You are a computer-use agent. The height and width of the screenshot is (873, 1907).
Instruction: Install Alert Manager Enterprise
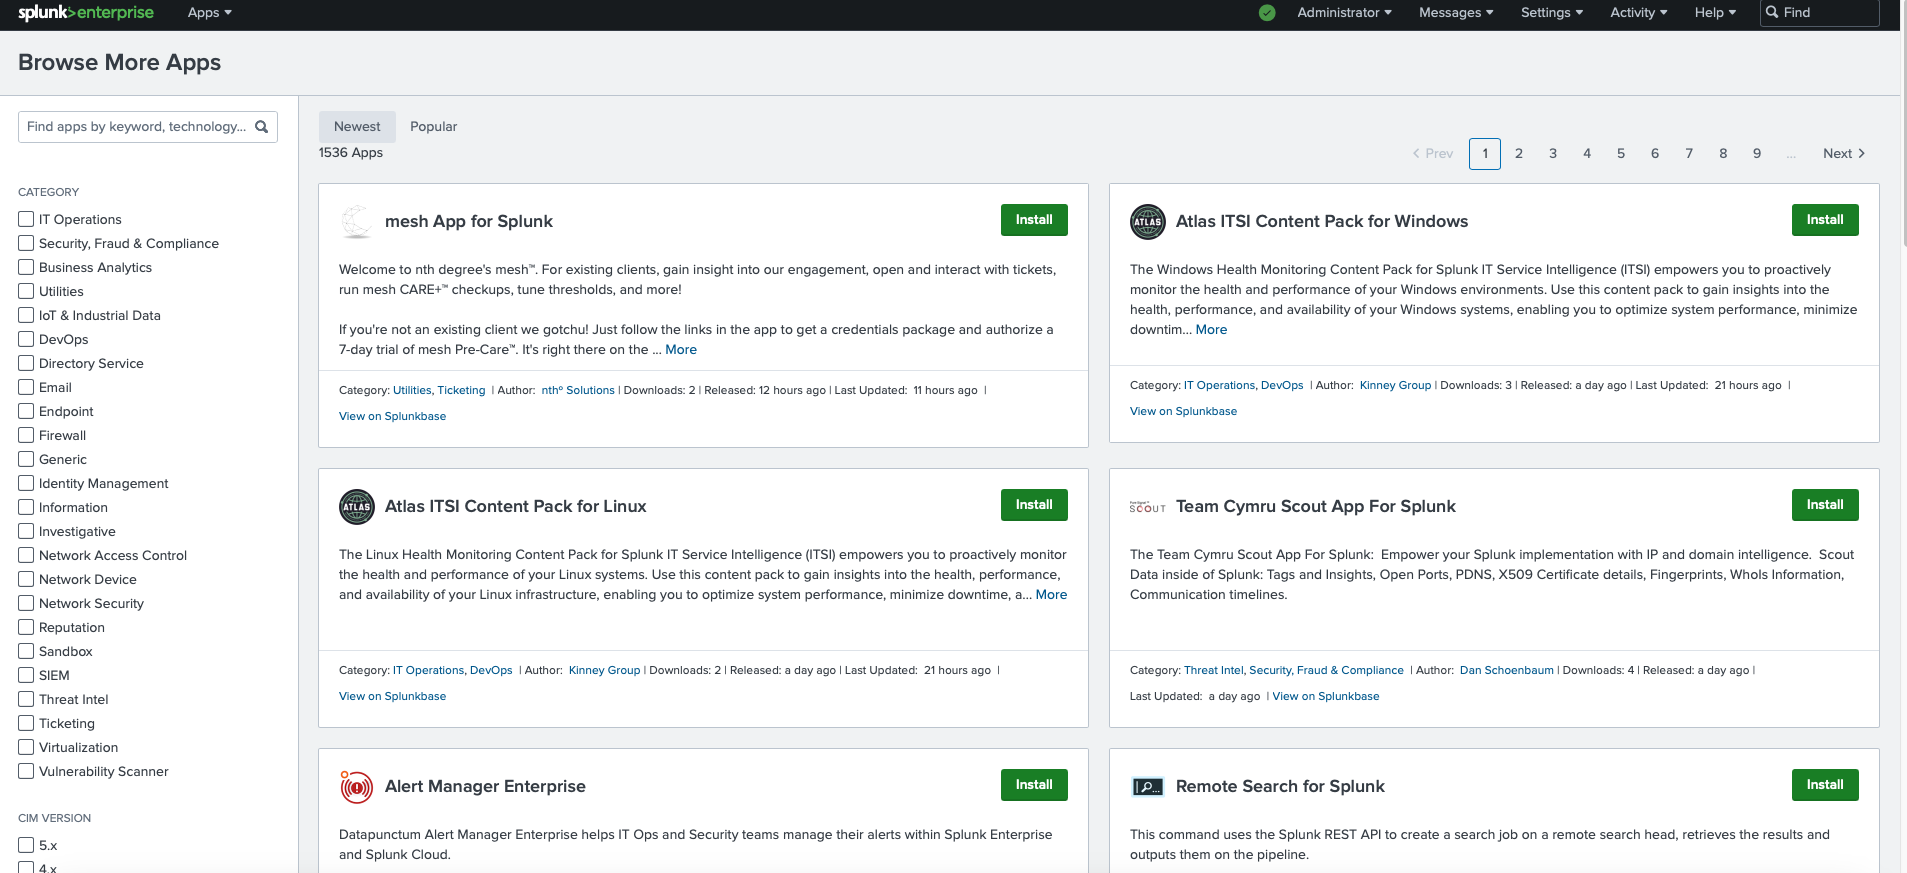point(1034,785)
